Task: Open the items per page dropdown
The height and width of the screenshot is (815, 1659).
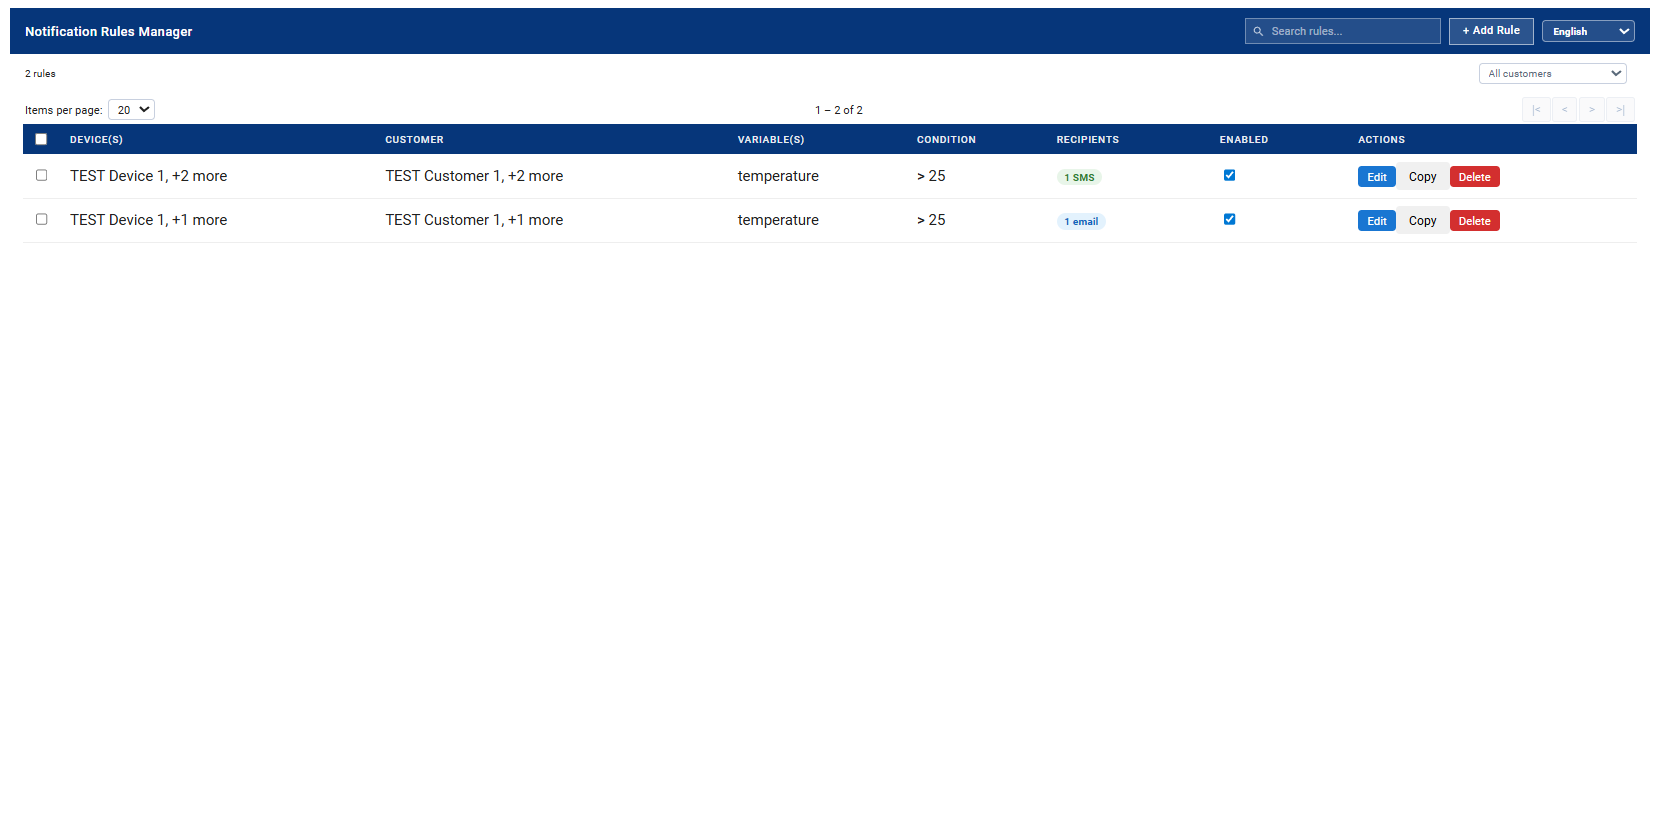Action: click(x=131, y=110)
